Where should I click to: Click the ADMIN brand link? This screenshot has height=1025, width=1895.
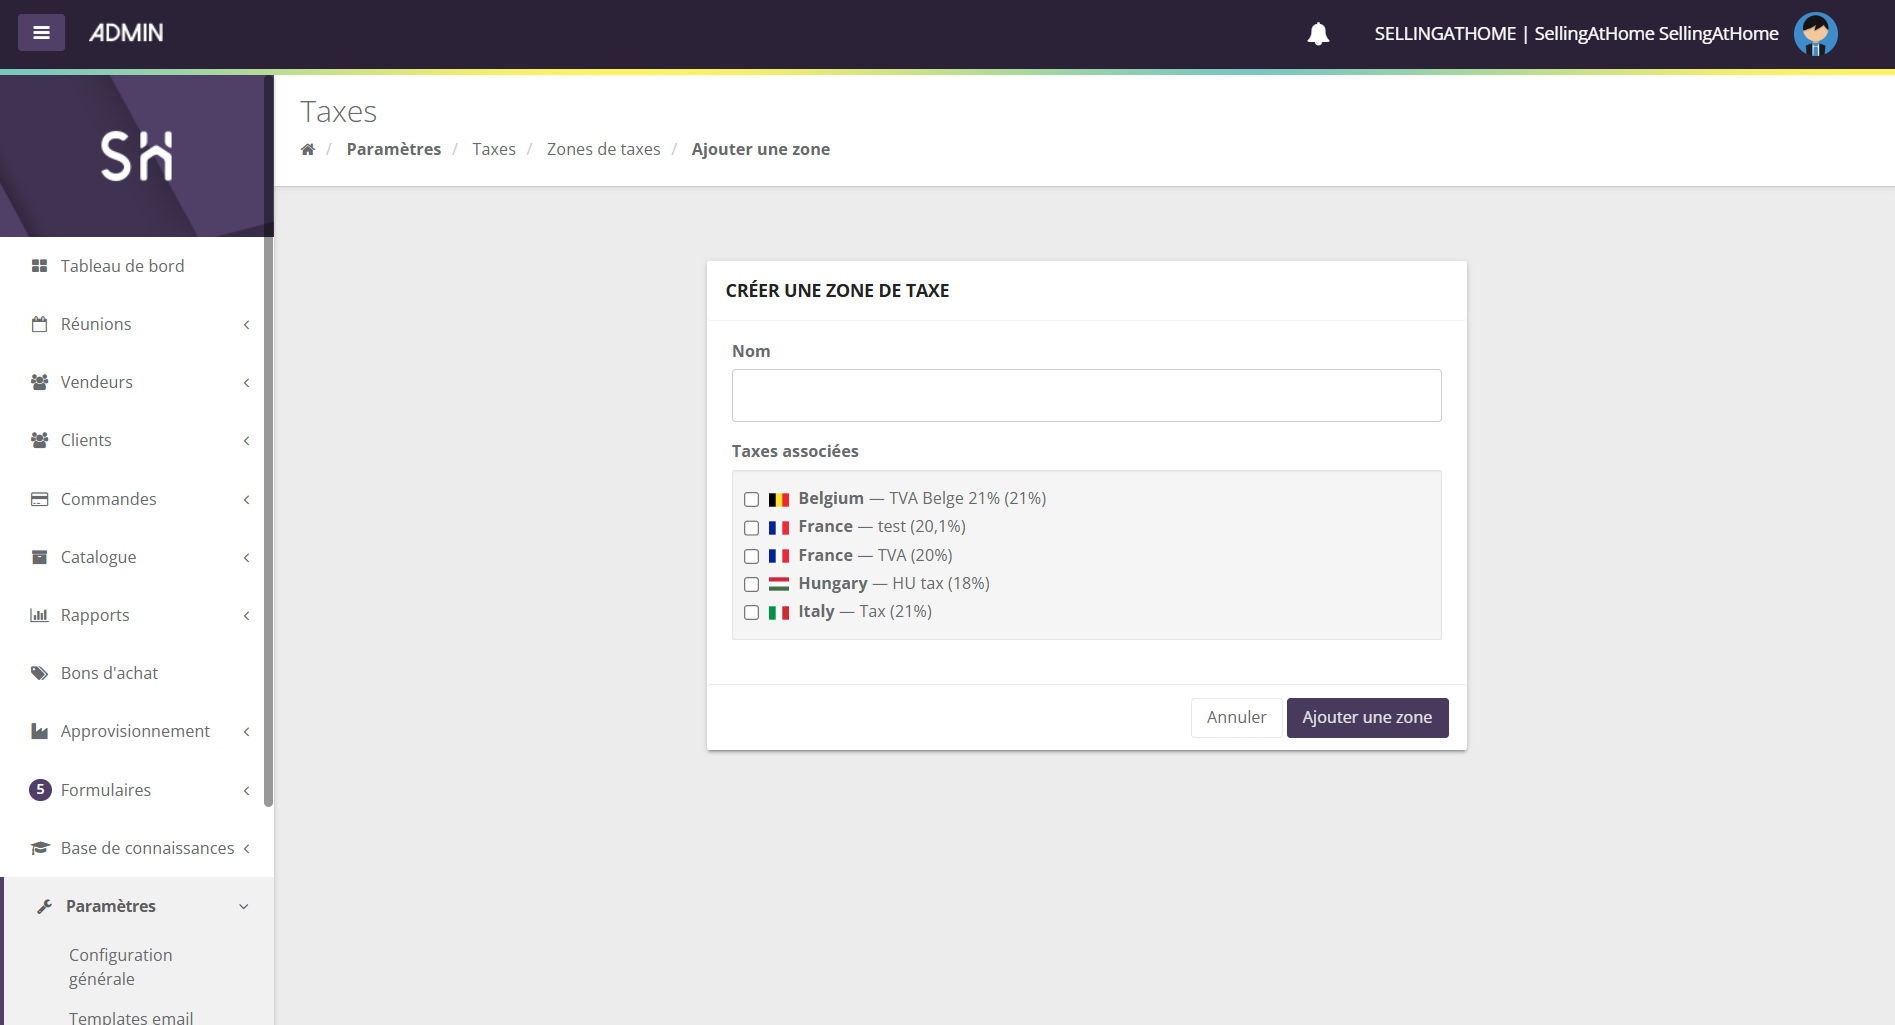tap(126, 33)
